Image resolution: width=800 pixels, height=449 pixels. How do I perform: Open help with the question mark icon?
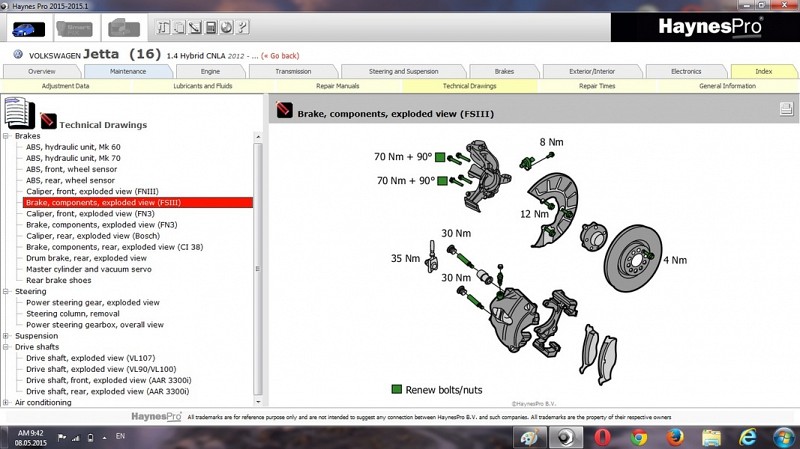[x=242, y=27]
